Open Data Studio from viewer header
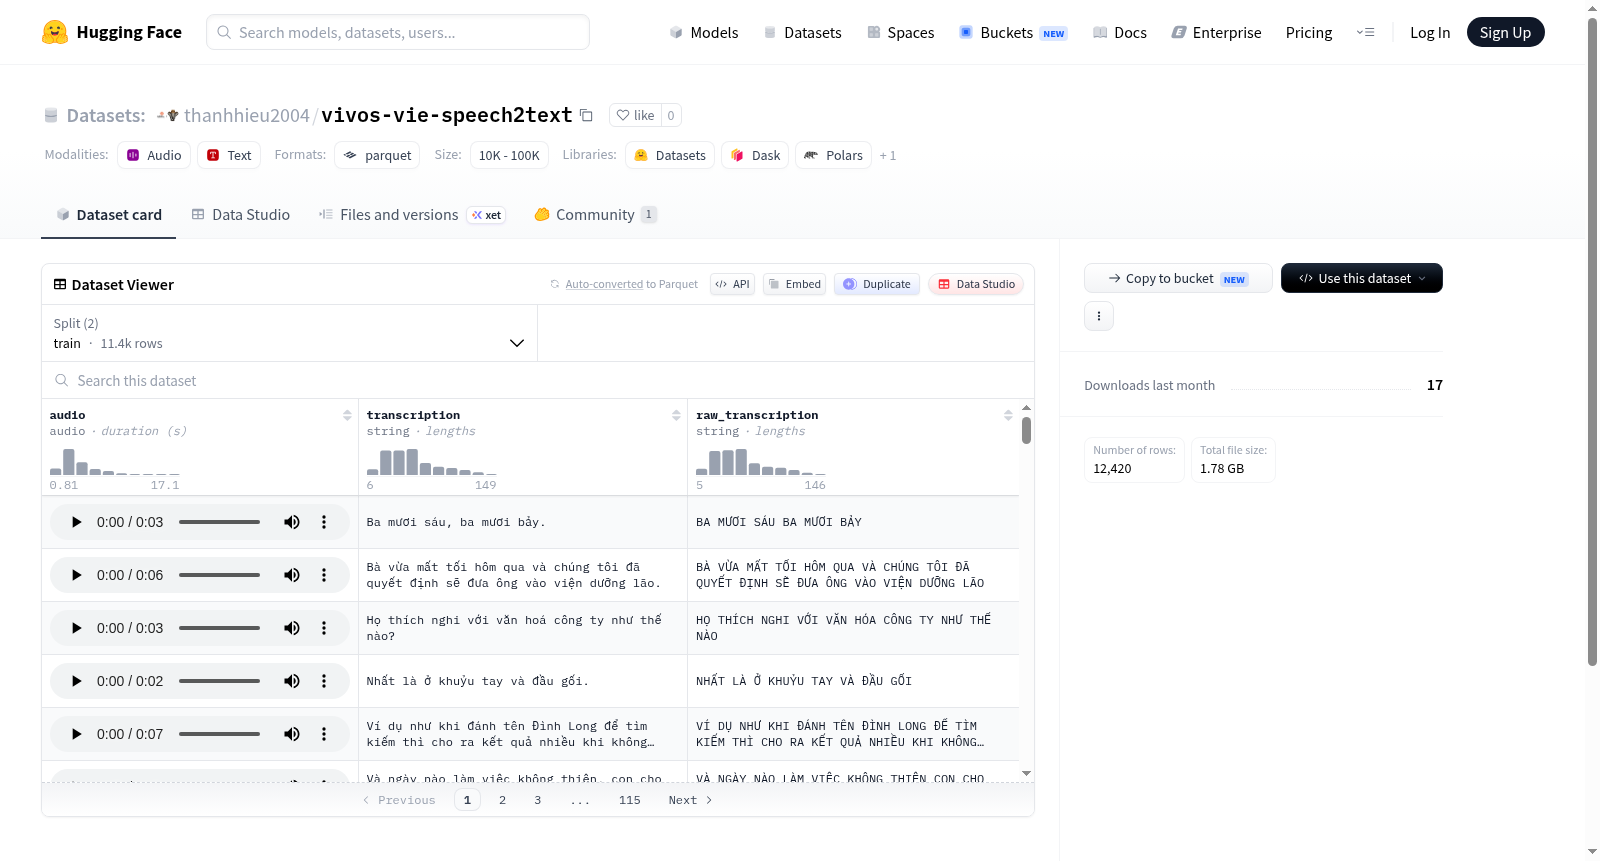The width and height of the screenshot is (1600, 861). tap(976, 284)
